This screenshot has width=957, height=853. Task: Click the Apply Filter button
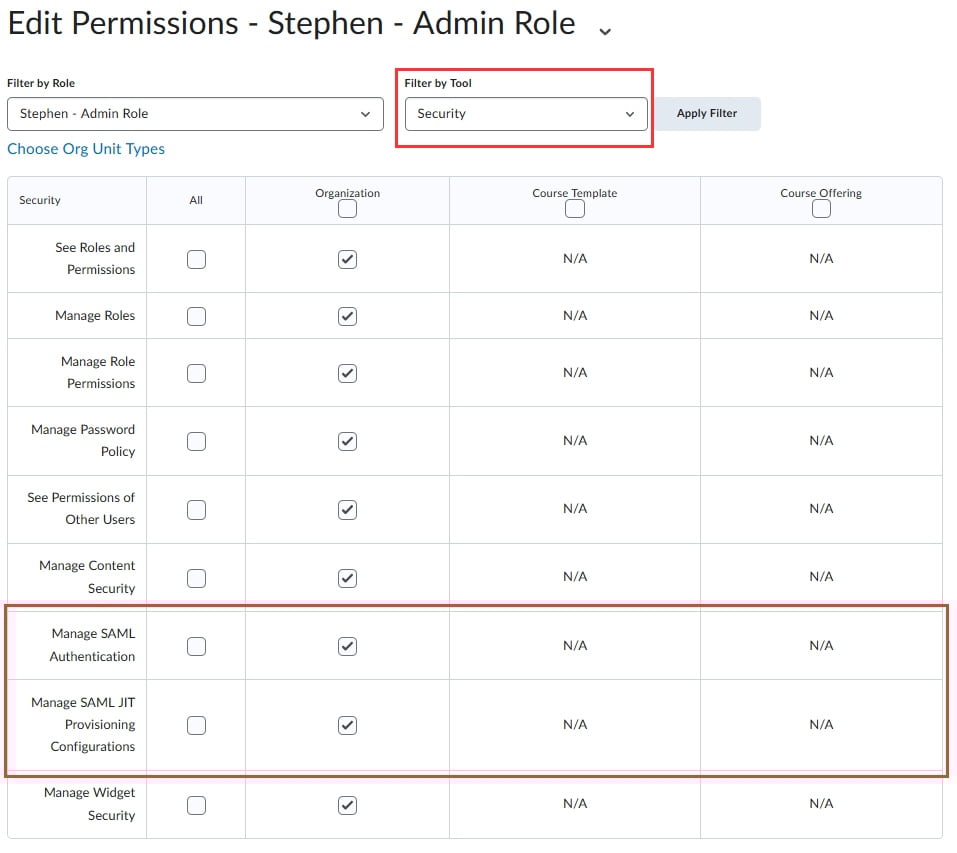706,114
